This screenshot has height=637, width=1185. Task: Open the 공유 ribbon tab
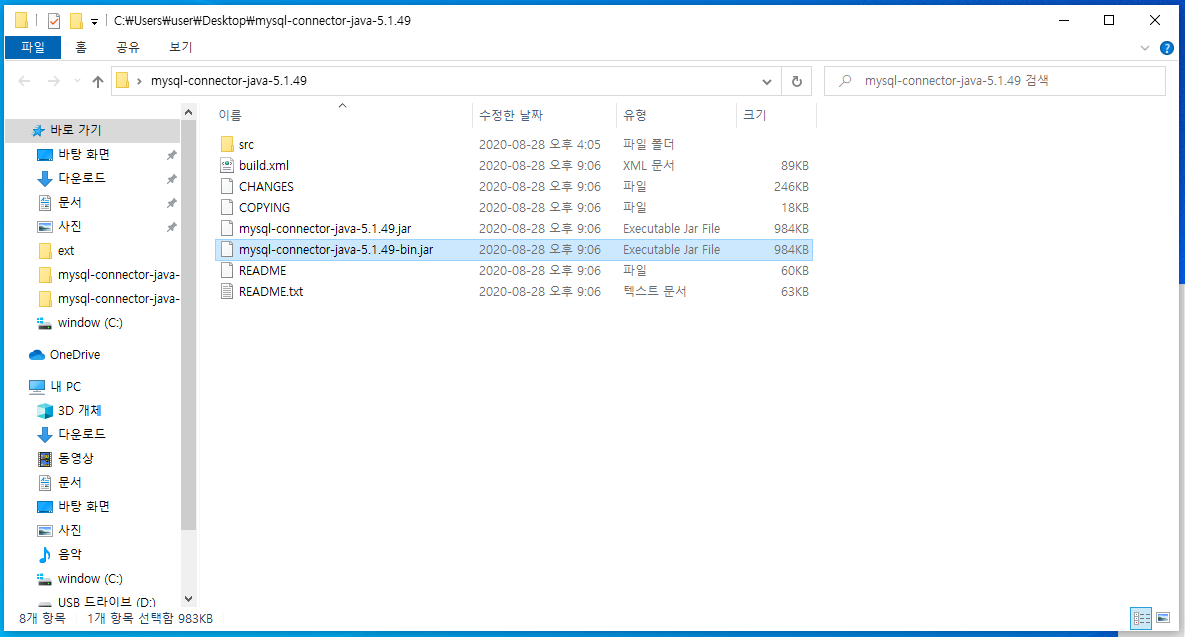pos(128,48)
